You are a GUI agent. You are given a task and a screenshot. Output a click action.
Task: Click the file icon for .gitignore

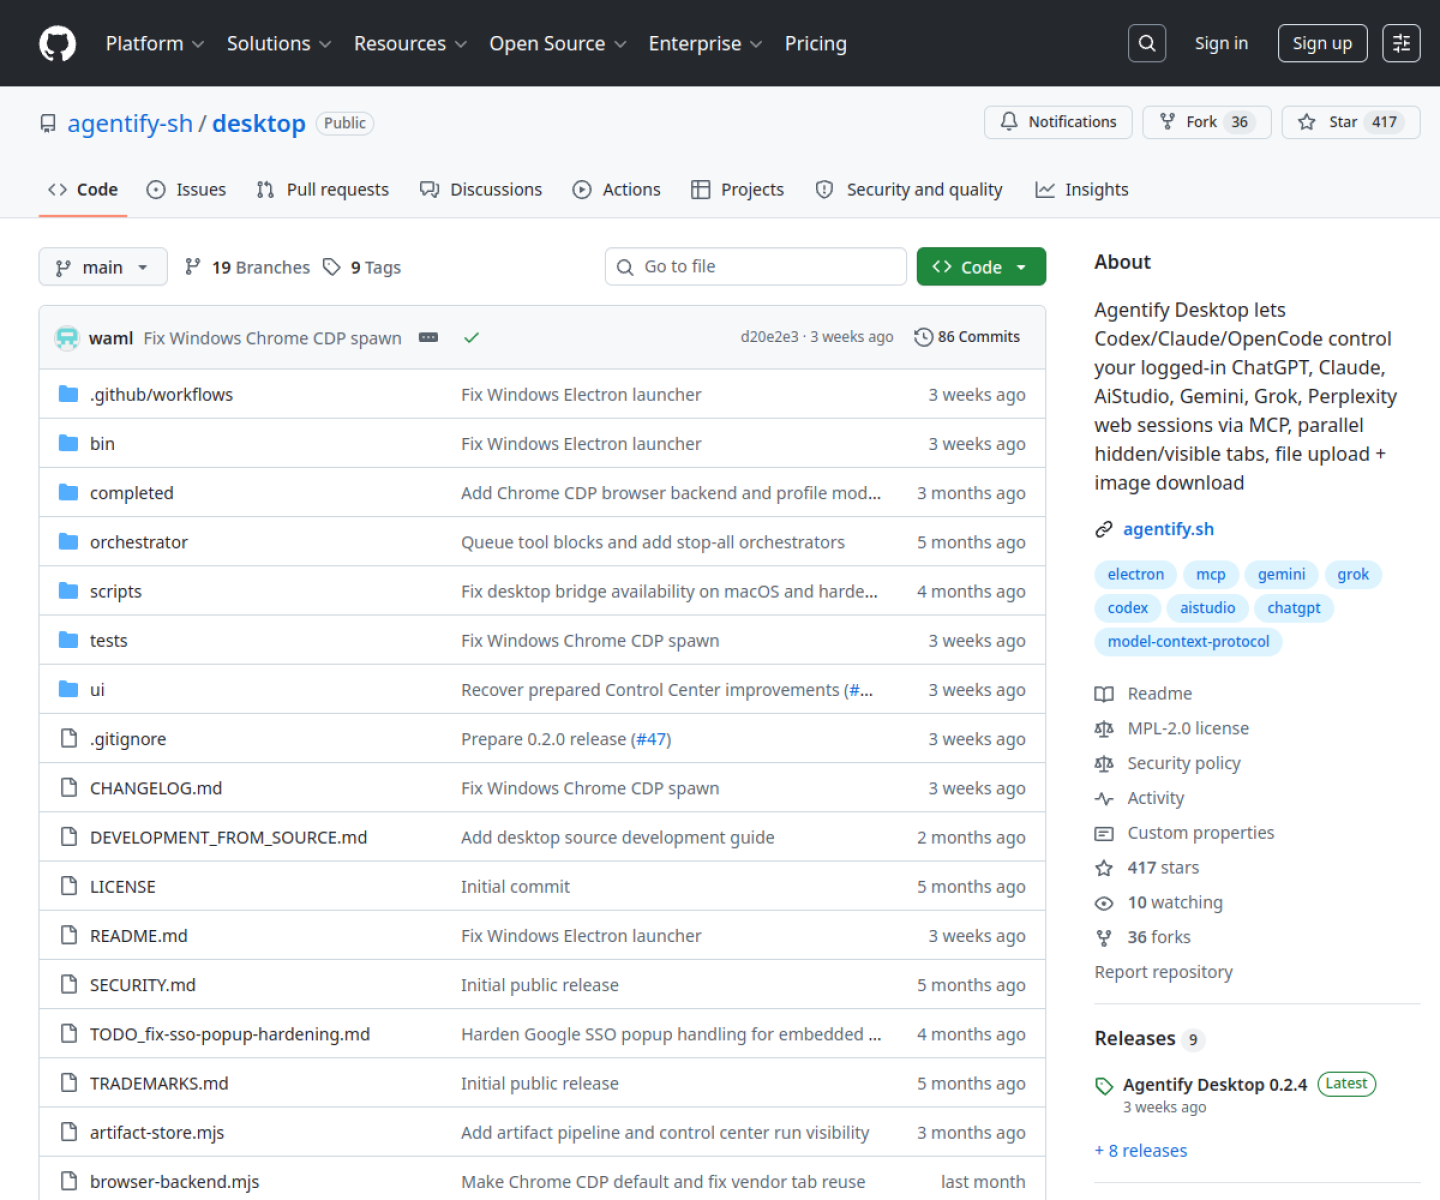tap(68, 738)
